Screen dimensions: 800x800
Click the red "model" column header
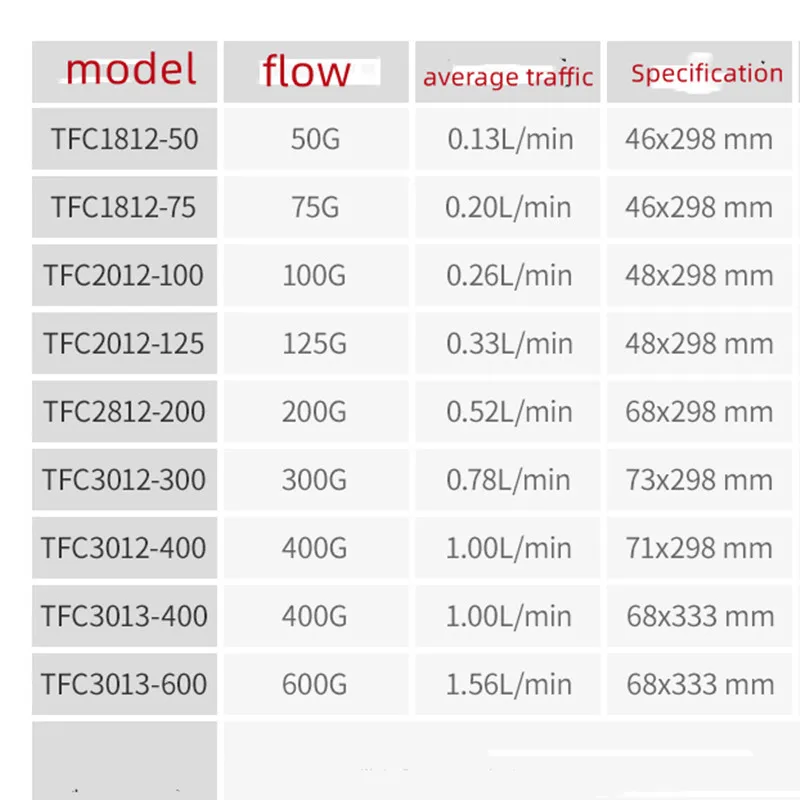tap(131, 70)
